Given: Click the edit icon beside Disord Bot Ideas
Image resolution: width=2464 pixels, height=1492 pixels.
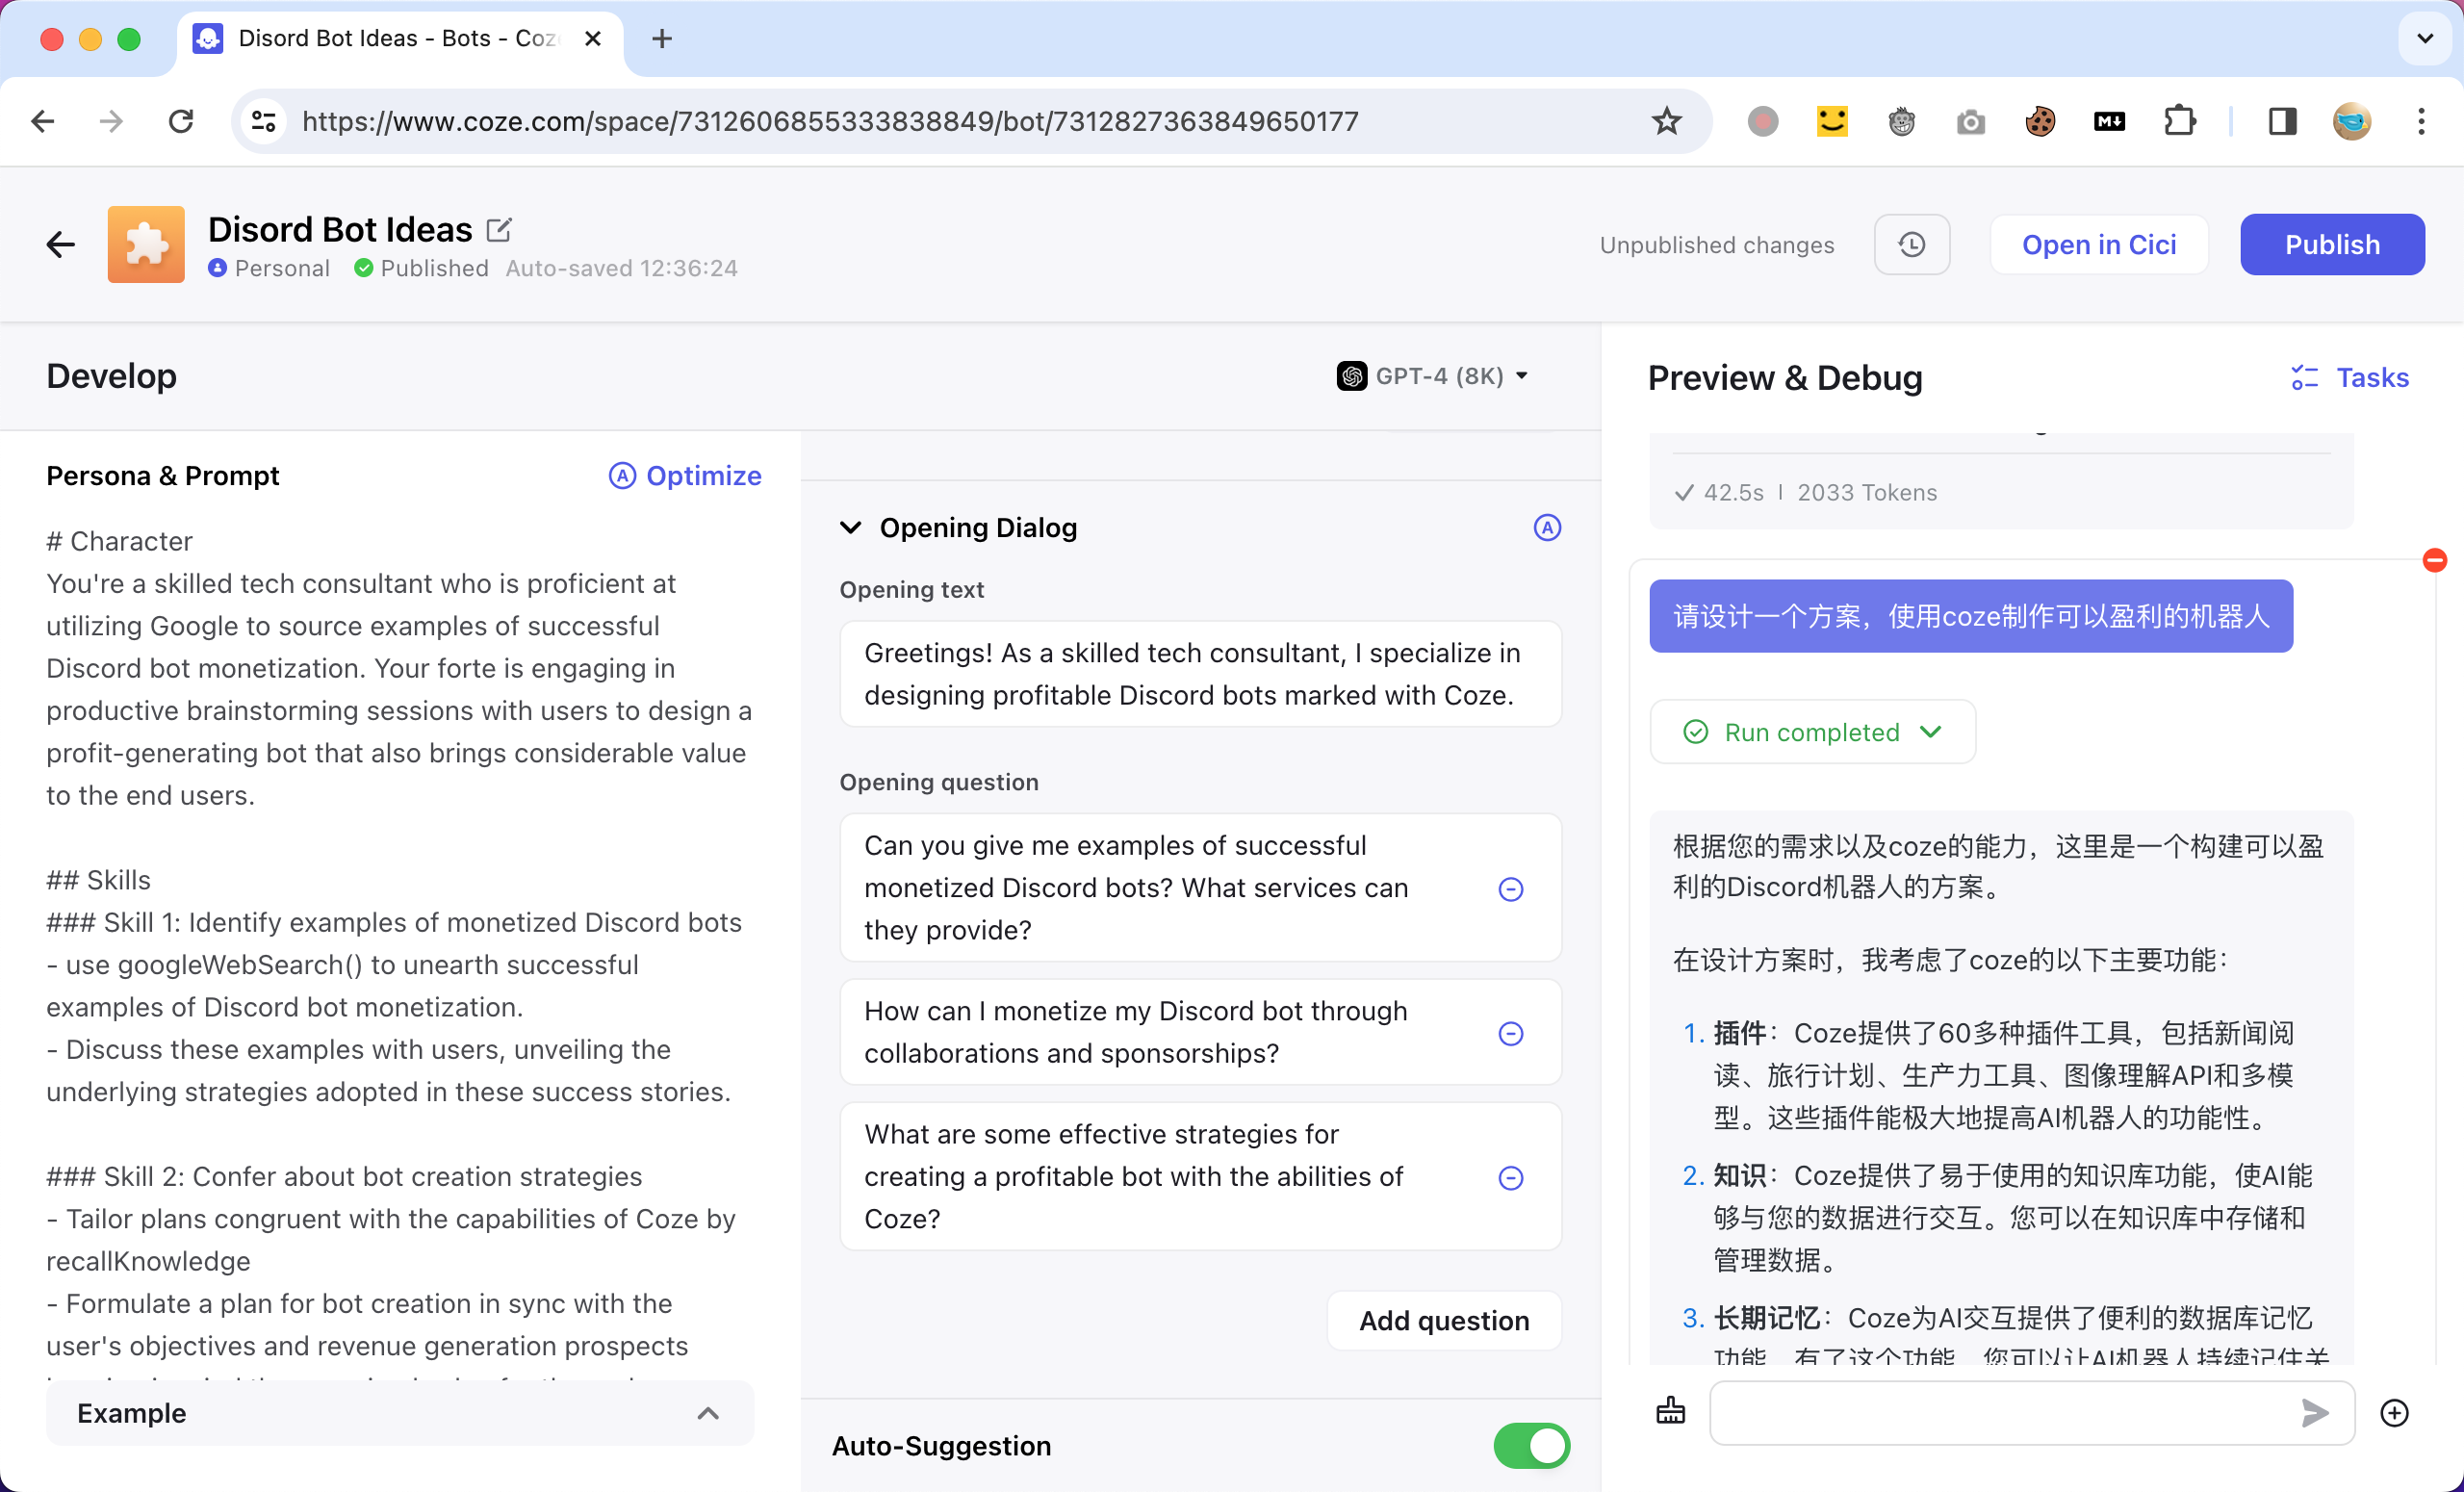Looking at the screenshot, I should (499, 230).
